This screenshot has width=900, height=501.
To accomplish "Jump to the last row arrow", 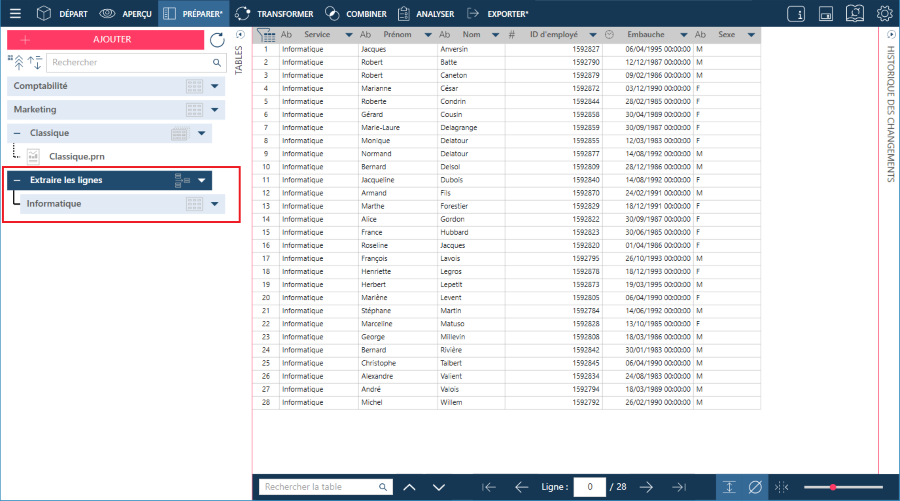I will pyautogui.click(x=678, y=487).
